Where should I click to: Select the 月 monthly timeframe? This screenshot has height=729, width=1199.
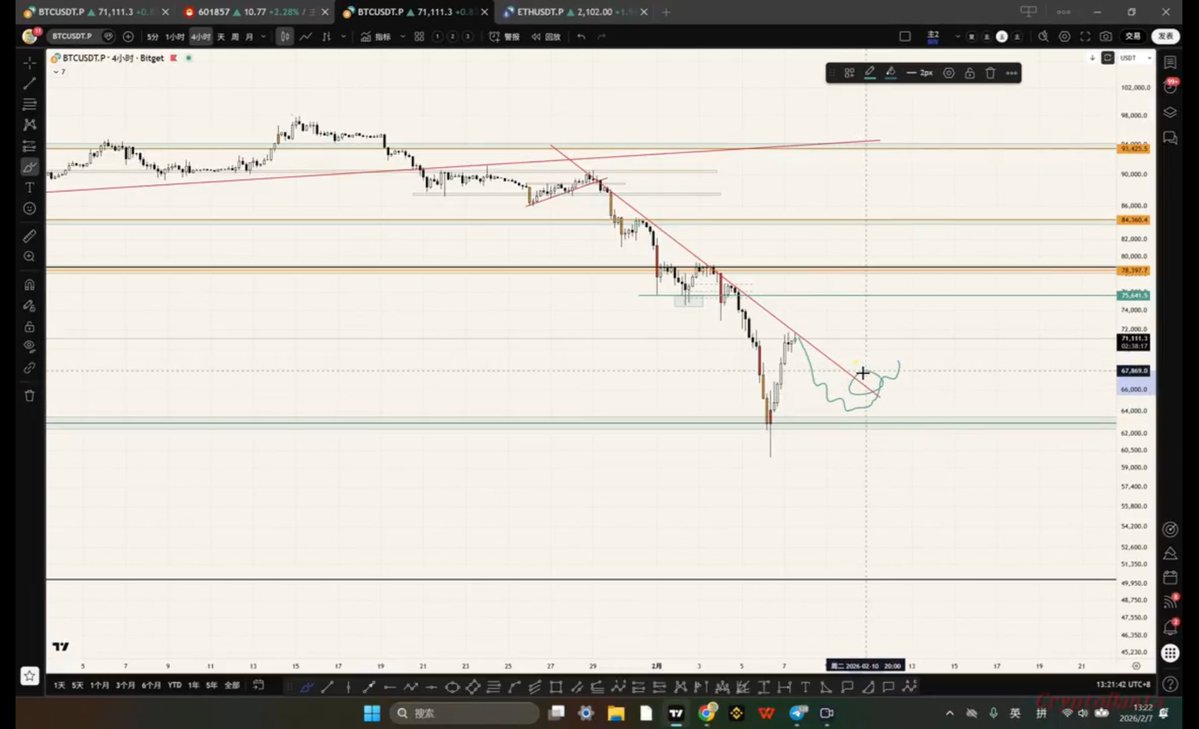tap(249, 37)
